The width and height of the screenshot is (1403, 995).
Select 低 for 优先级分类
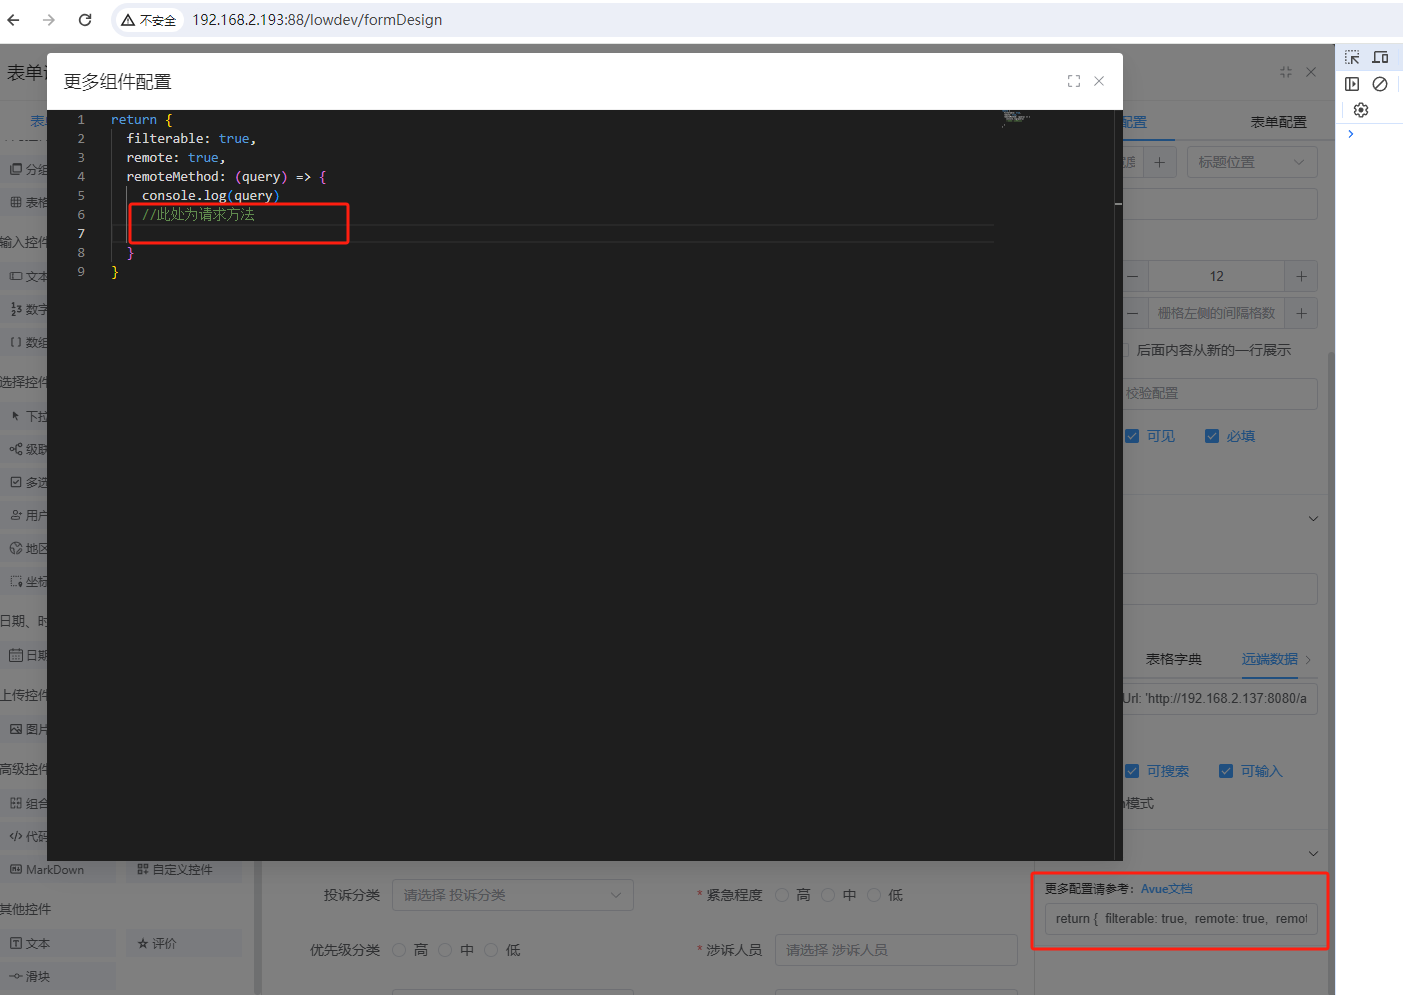point(491,950)
